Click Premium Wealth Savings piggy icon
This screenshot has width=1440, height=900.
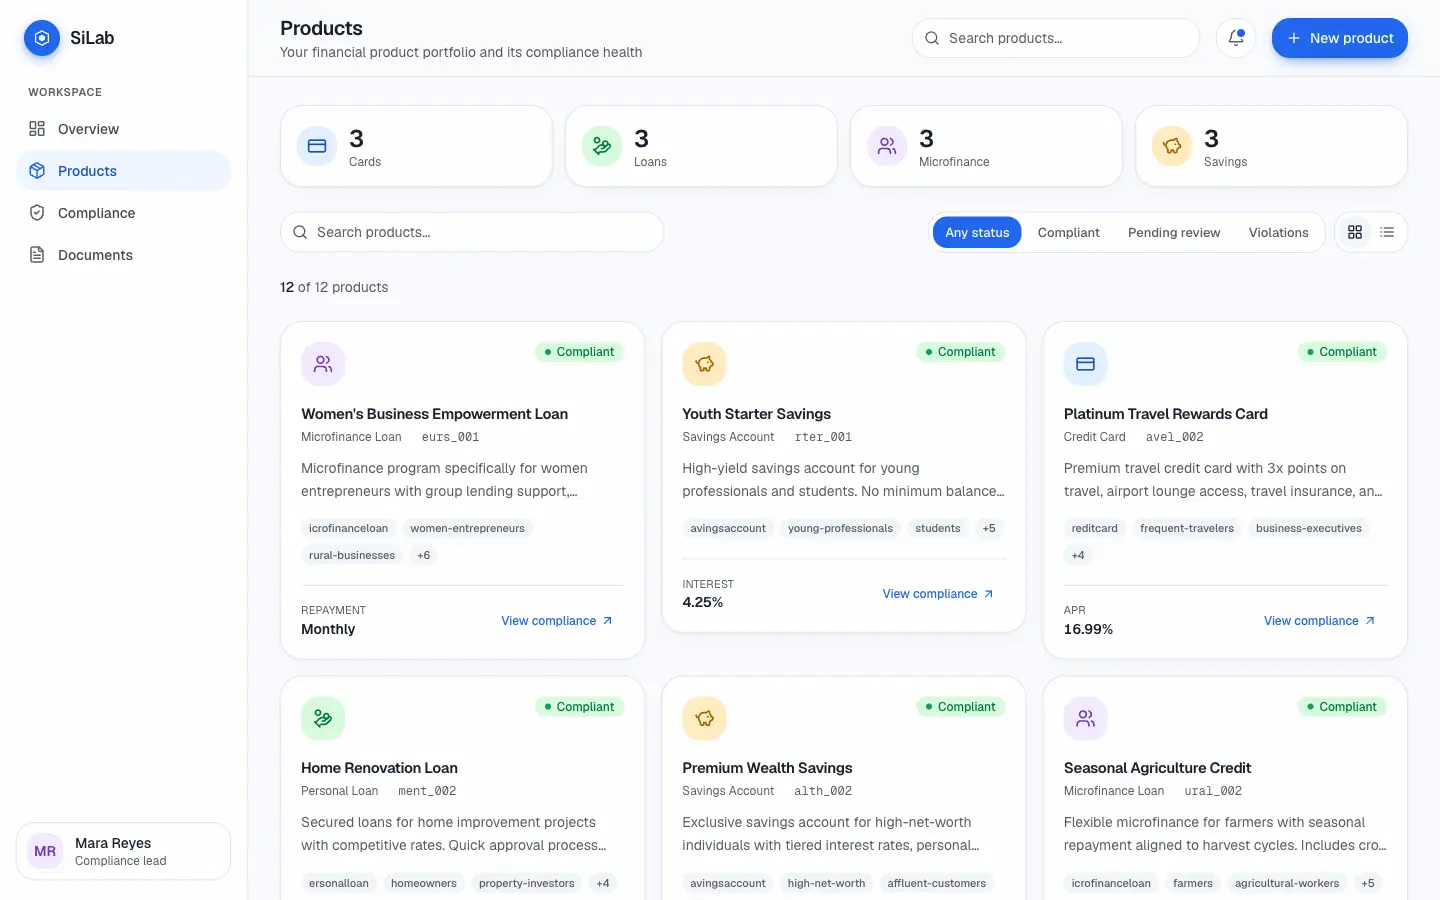tap(704, 718)
